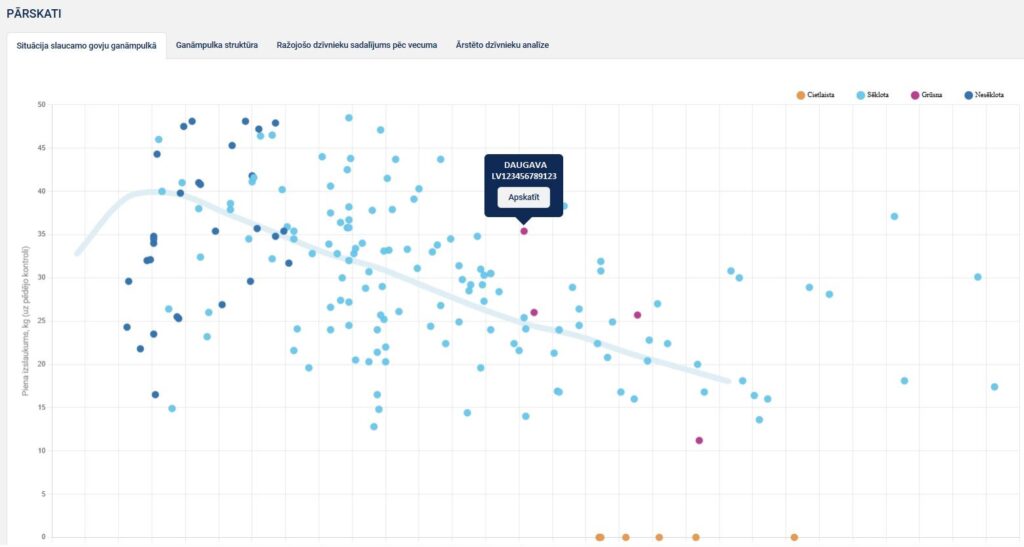Click the rightmost orange point on zero line
1024x547 pixels.
794,537
